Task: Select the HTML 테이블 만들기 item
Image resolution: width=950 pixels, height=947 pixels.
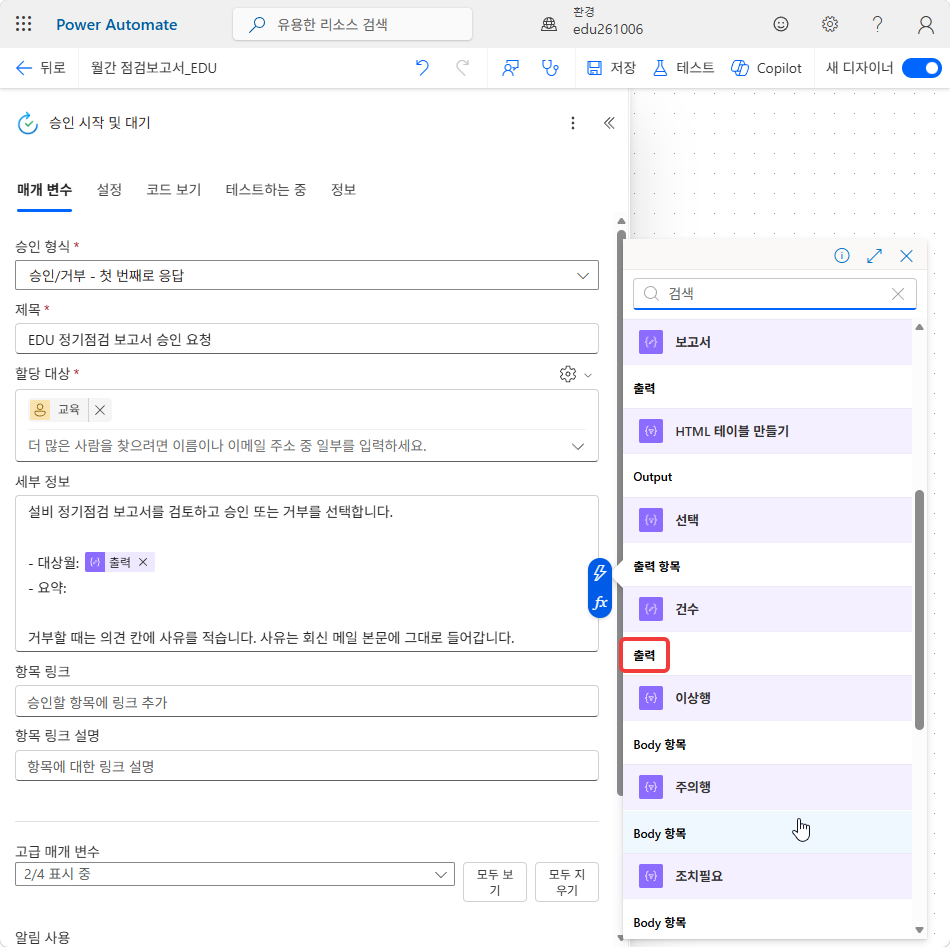Action: 768,431
